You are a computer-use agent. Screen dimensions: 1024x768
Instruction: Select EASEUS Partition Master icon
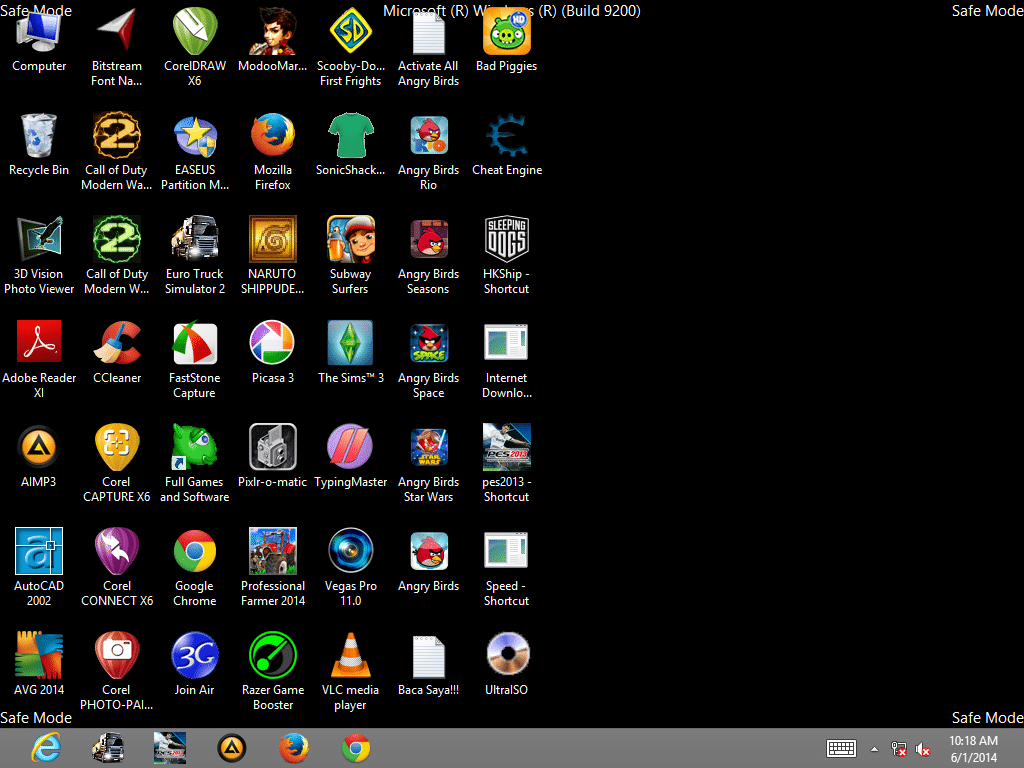[x=195, y=135]
